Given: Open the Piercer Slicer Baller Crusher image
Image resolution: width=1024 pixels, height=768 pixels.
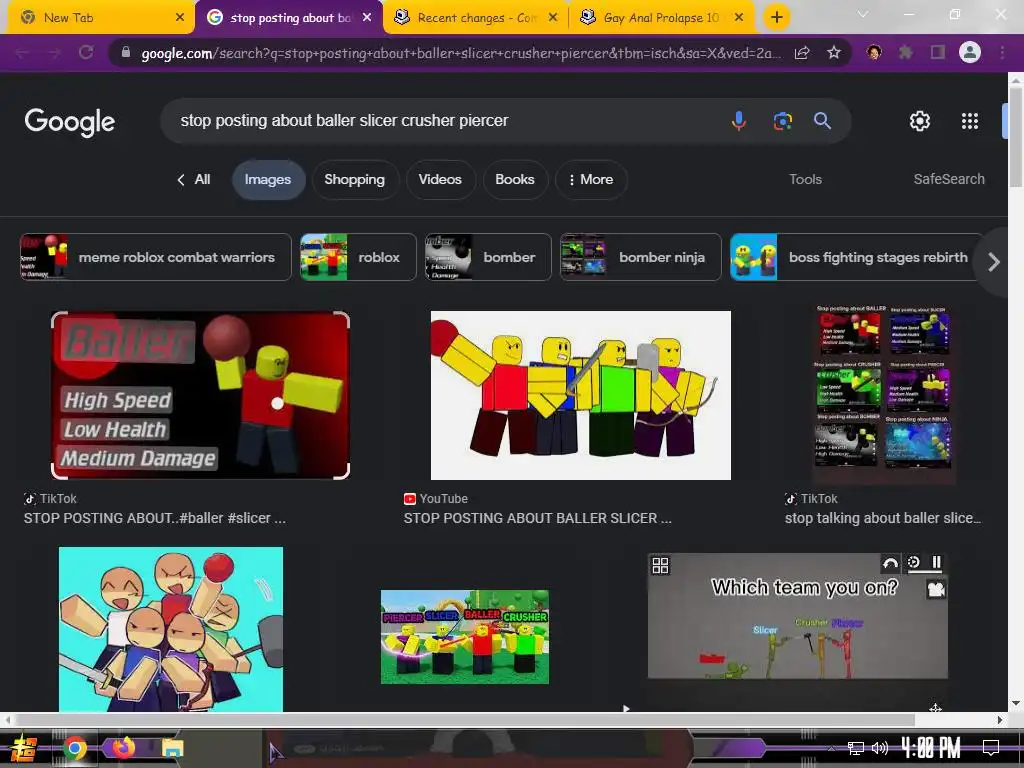Looking at the screenshot, I should (464, 637).
